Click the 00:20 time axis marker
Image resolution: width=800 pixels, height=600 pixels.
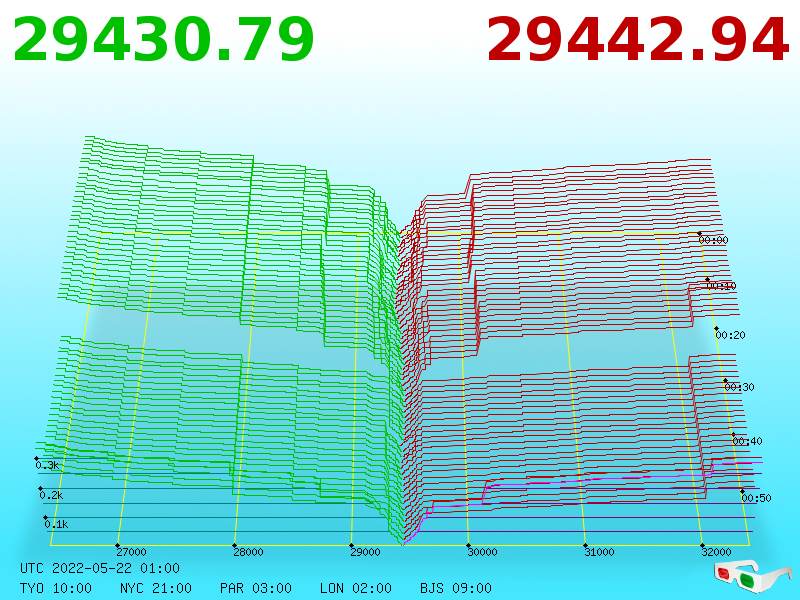730,335
